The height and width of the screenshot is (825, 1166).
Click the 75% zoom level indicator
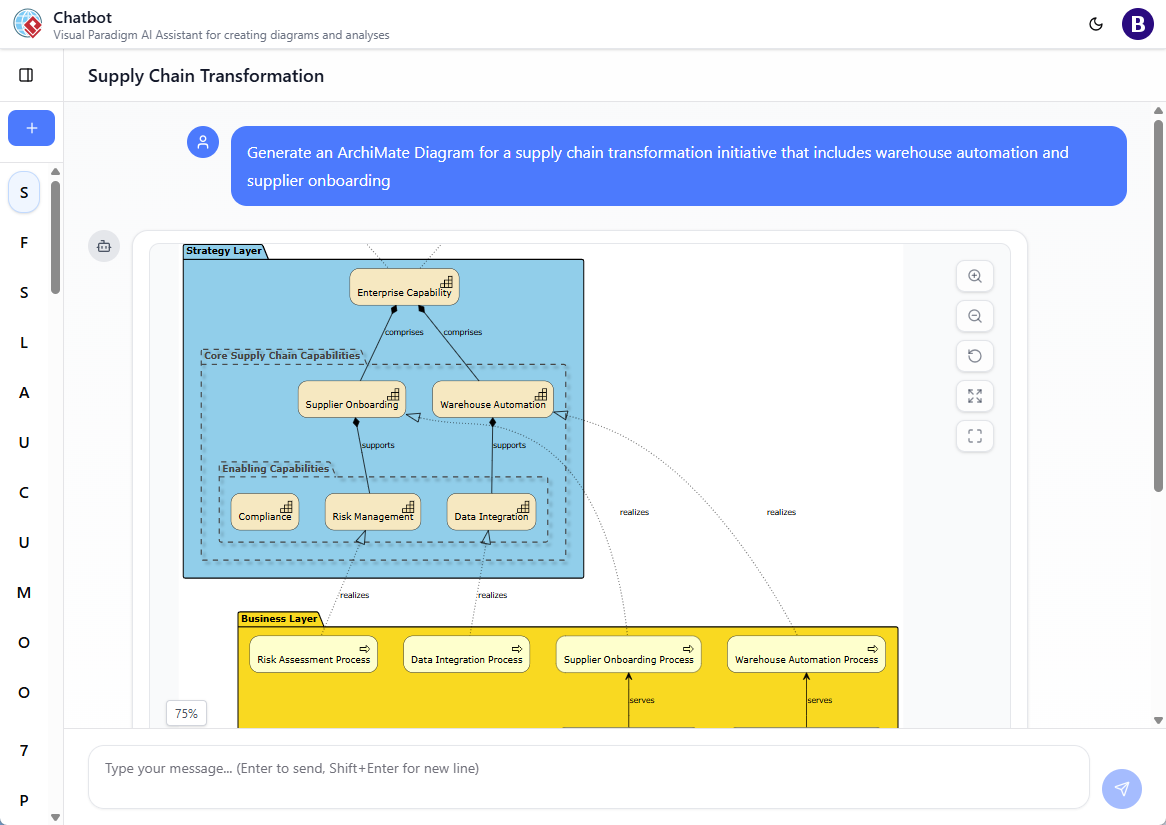(x=186, y=713)
